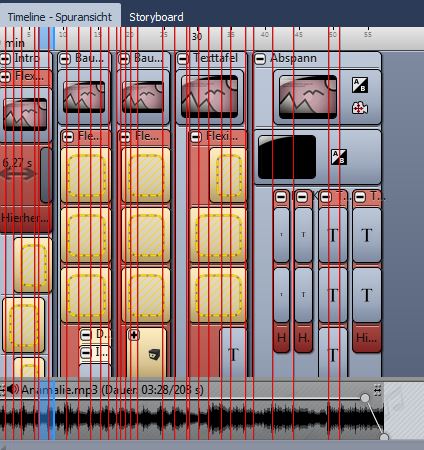
Task: Select the Texttafel chapter image thumbnail
Action: pyautogui.click(x=210, y=96)
